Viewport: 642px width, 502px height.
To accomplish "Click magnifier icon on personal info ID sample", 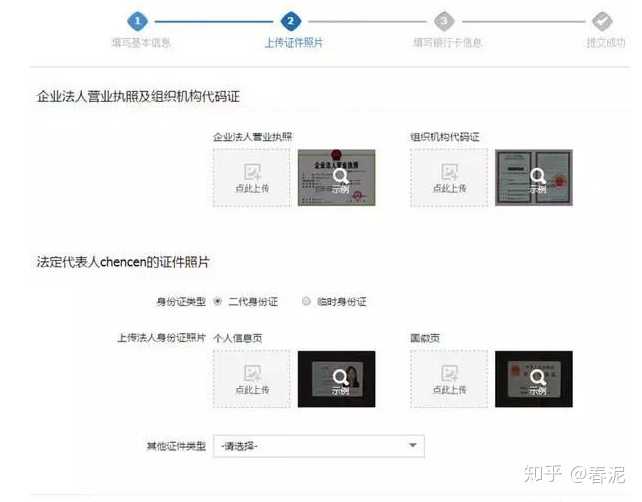I will pyautogui.click(x=340, y=377).
